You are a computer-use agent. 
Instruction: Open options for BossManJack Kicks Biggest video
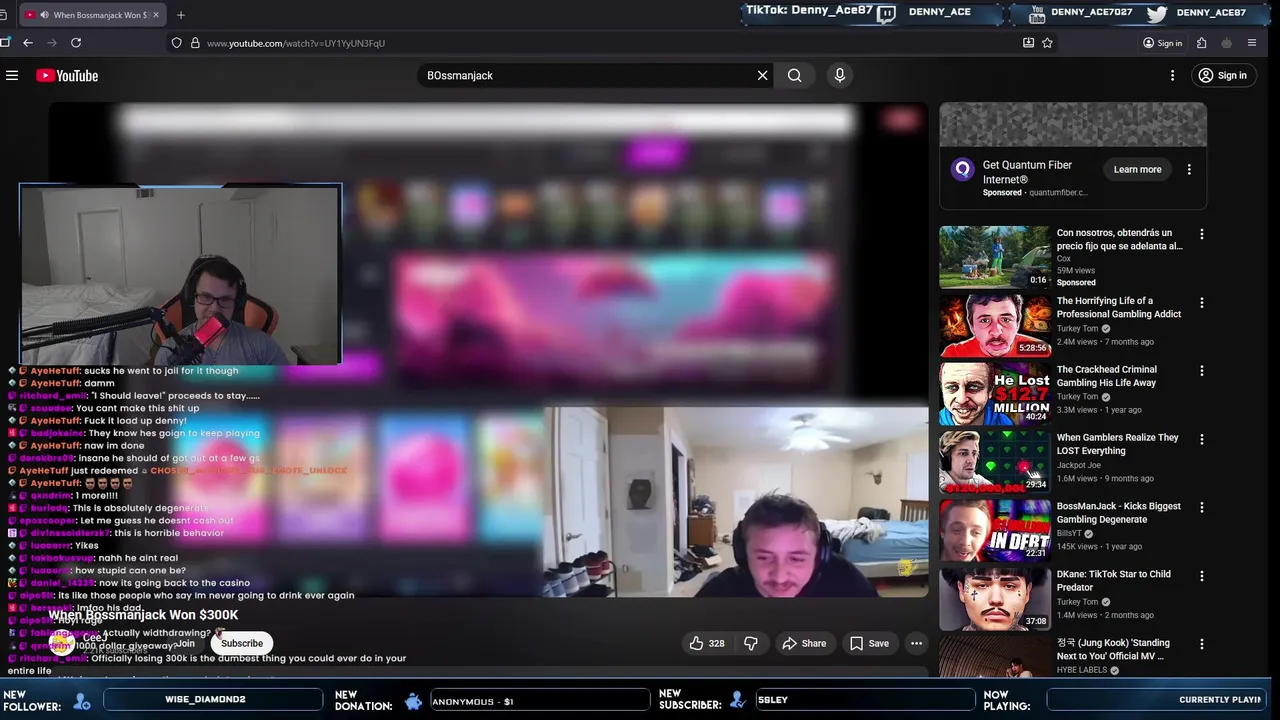click(1202, 508)
